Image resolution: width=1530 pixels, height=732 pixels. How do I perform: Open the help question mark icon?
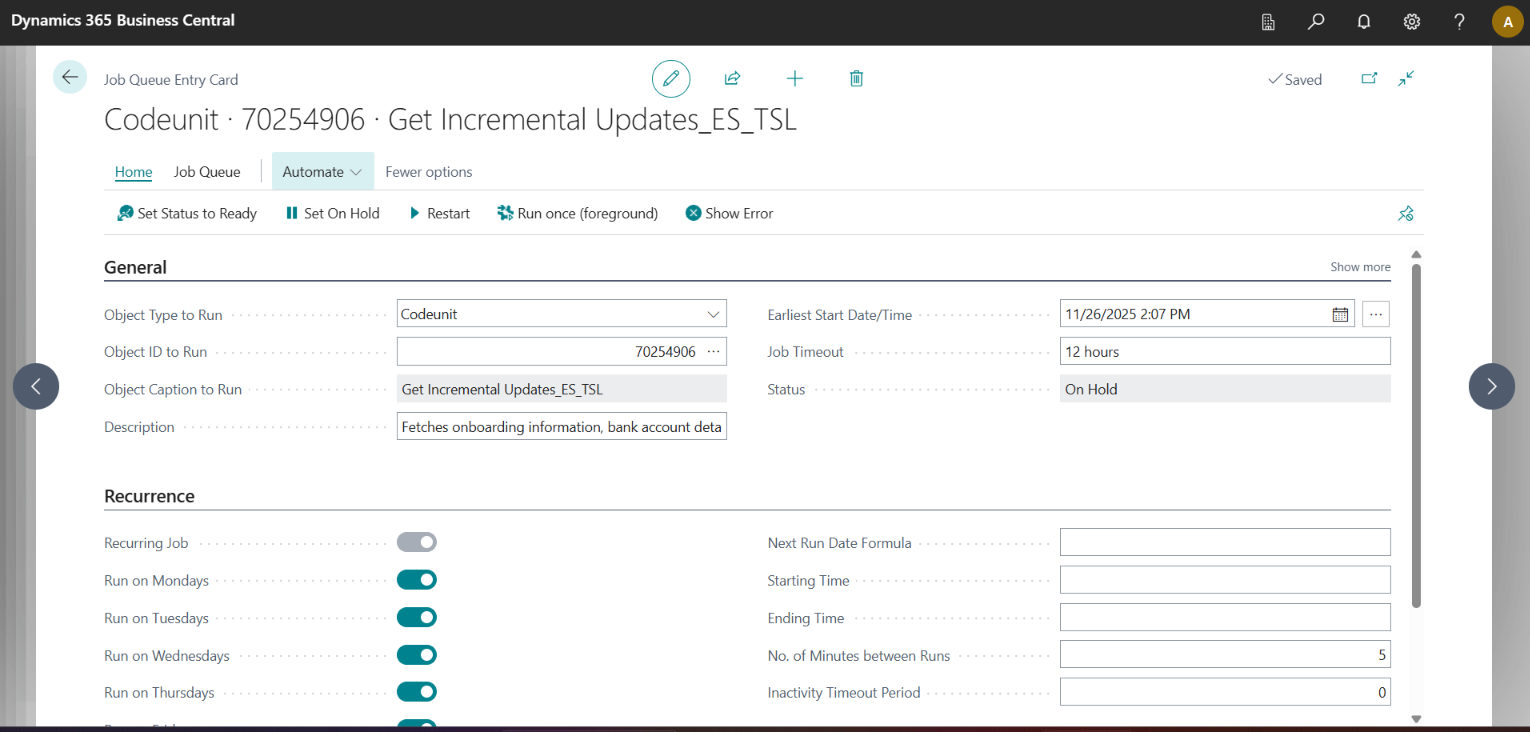(x=1460, y=22)
